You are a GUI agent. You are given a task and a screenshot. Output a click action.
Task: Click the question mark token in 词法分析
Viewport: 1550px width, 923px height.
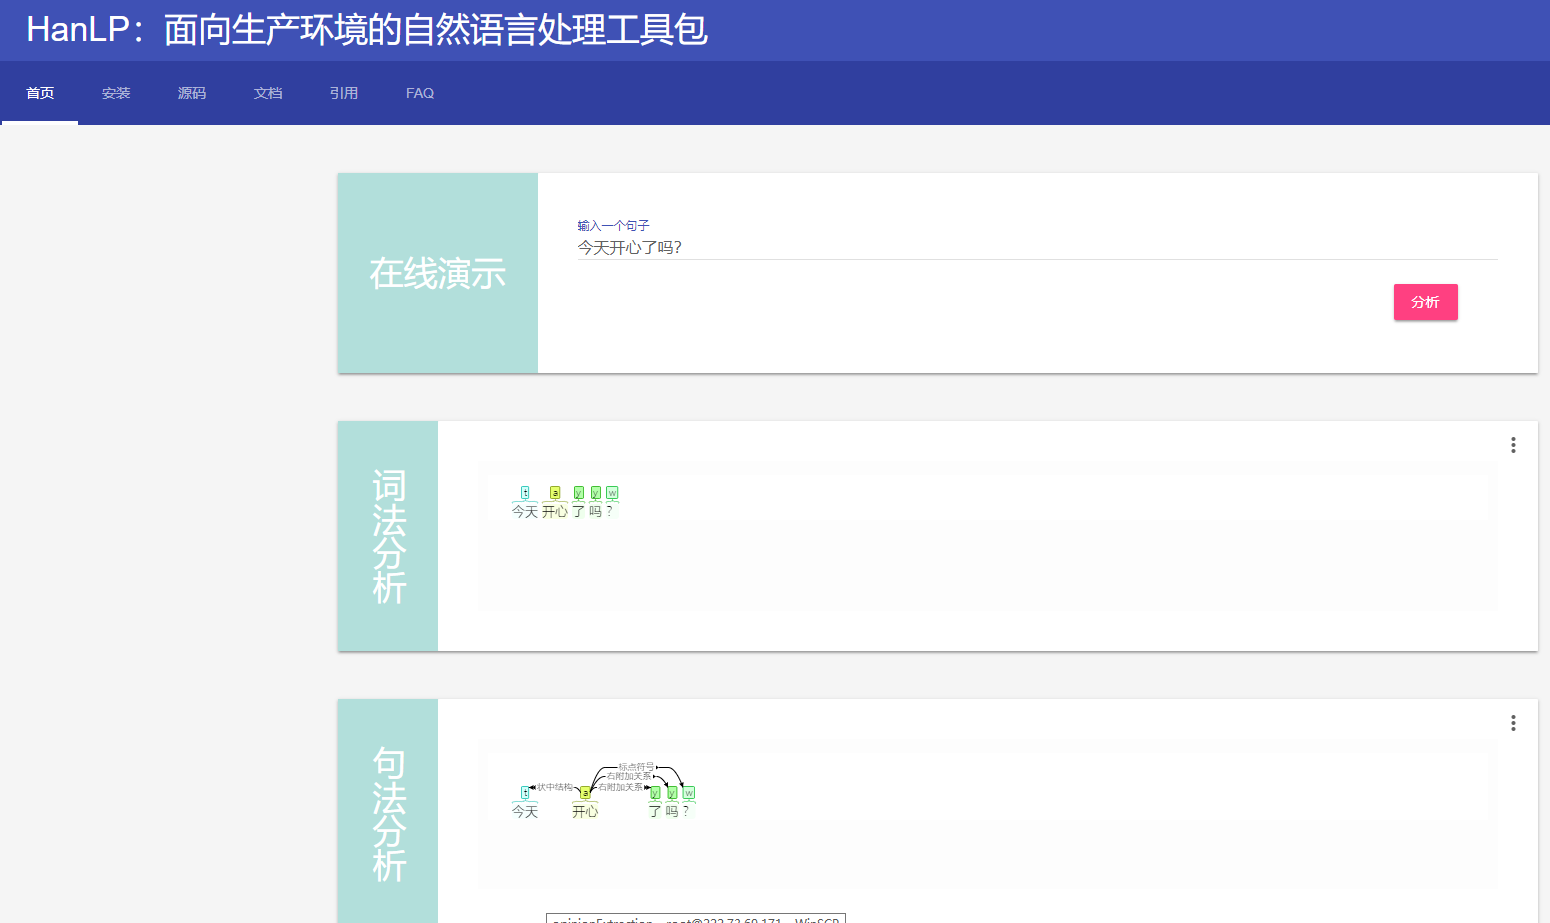click(610, 511)
